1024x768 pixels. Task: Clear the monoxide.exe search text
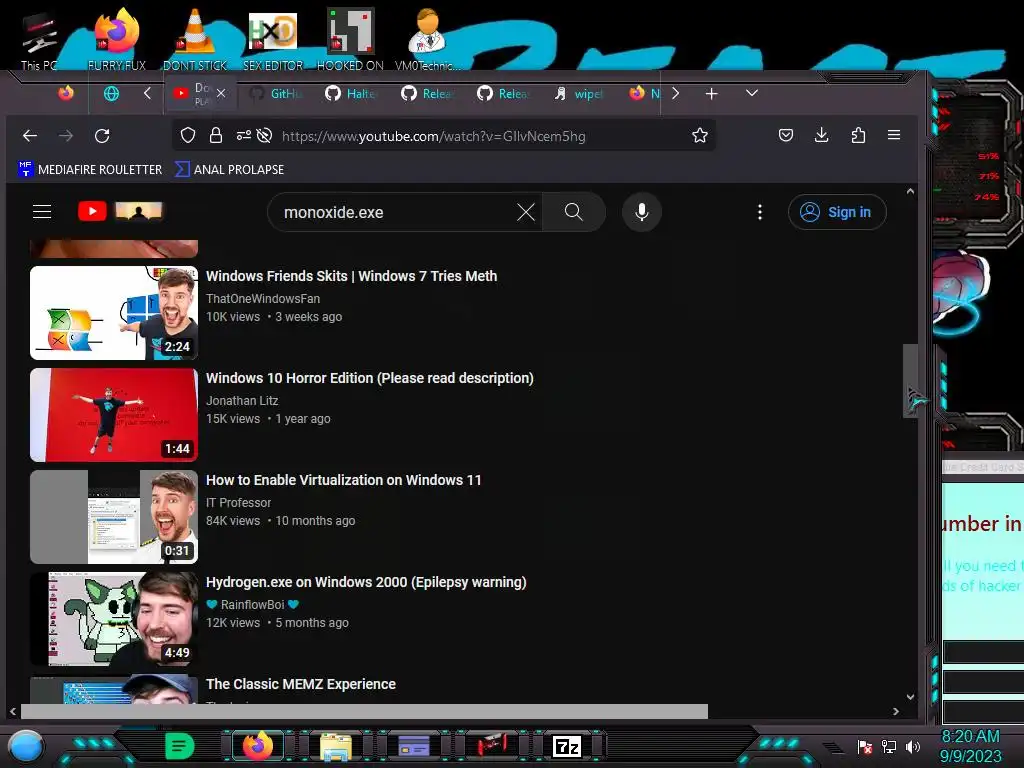[x=526, y=212]
